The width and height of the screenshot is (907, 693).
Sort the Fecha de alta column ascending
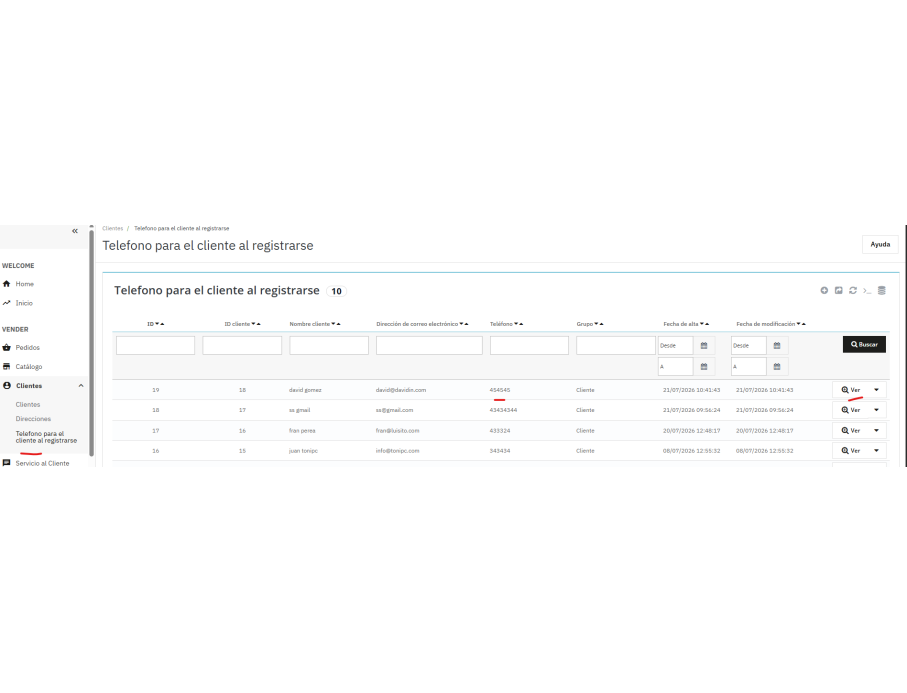point(707,324)
